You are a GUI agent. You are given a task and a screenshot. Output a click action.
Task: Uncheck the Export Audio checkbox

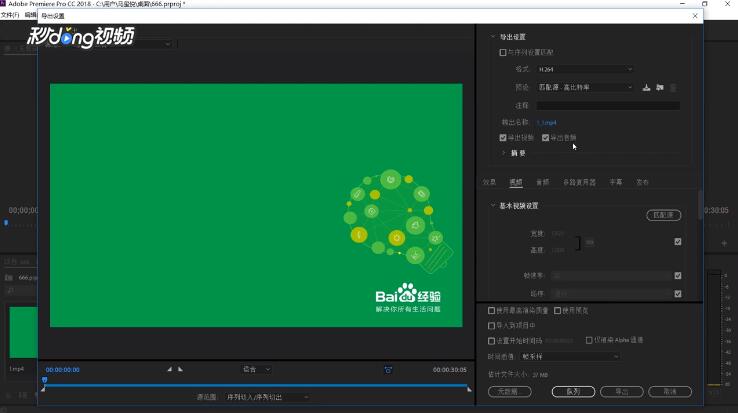pyautogui.click(x=545, y=138)
